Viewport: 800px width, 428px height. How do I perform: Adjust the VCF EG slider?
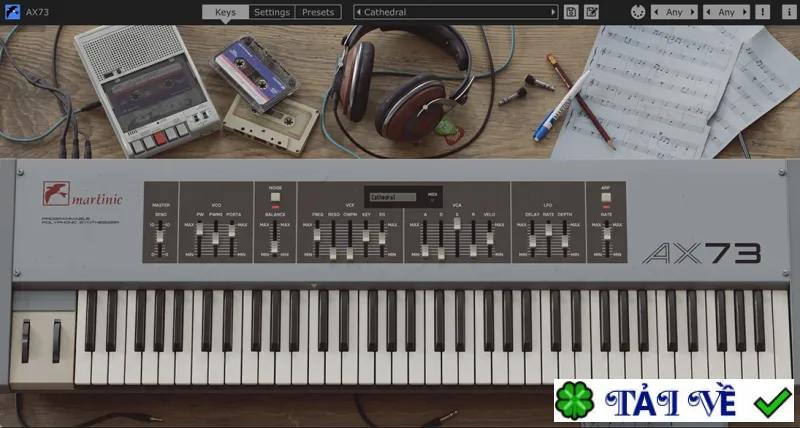pos(382,238)
